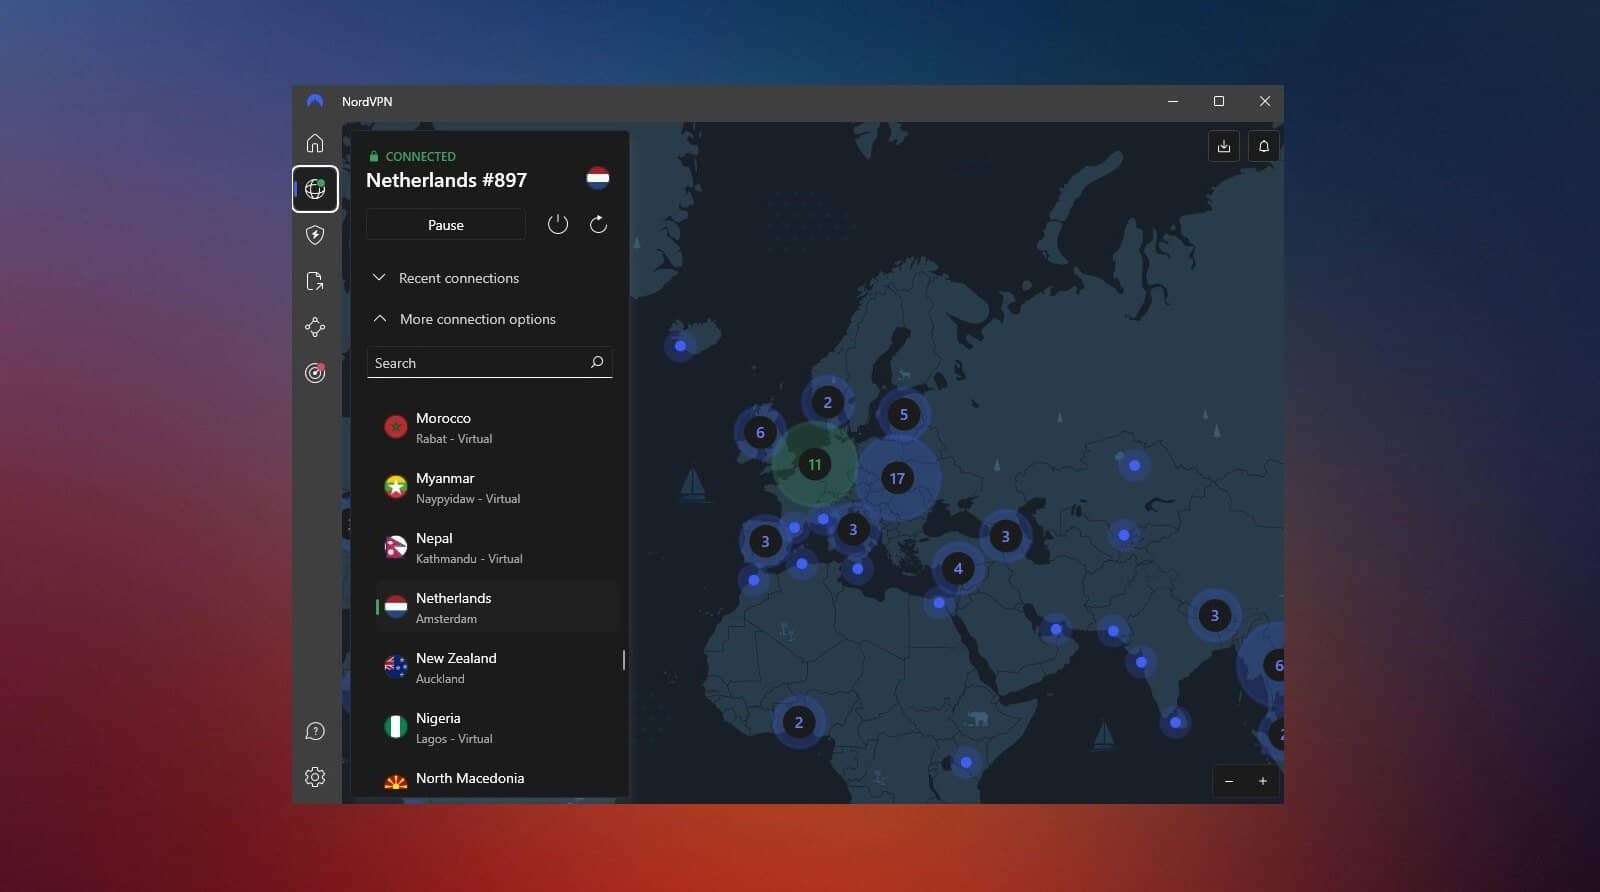Click the Nigeria flag icon
The width and height of the screenshot is (1600, 892).
[396, 727]
